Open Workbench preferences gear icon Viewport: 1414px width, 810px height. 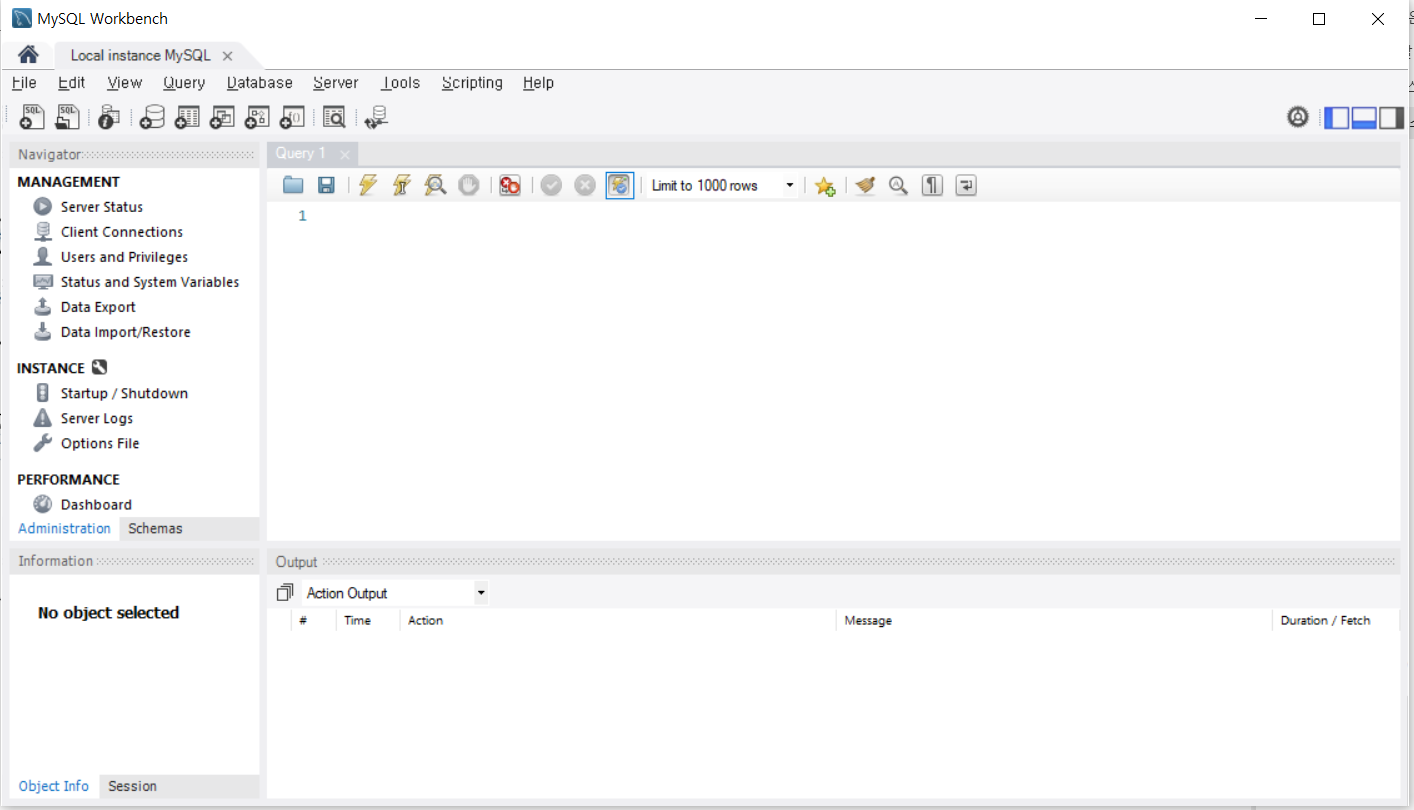pos(1298,117)
